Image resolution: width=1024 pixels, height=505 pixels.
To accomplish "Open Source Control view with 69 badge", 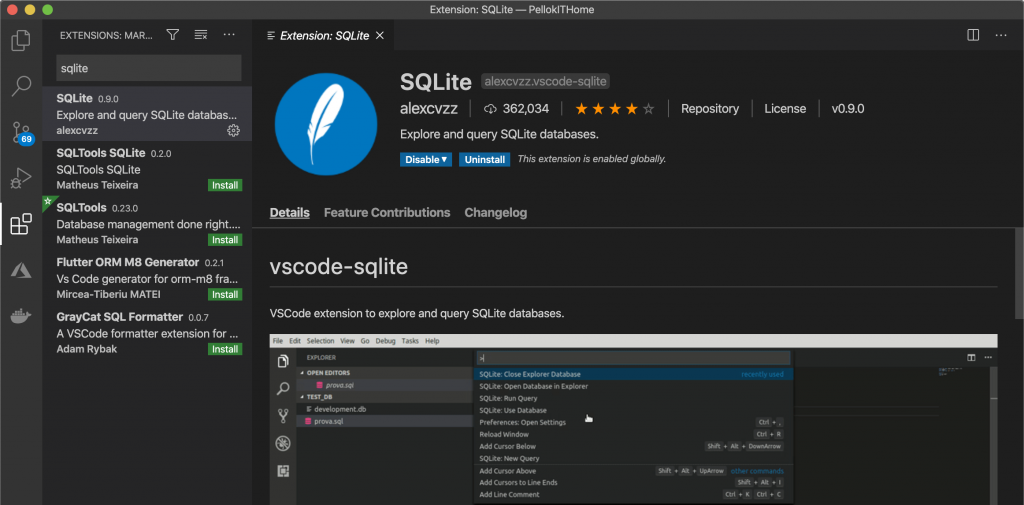I will 22,132.
